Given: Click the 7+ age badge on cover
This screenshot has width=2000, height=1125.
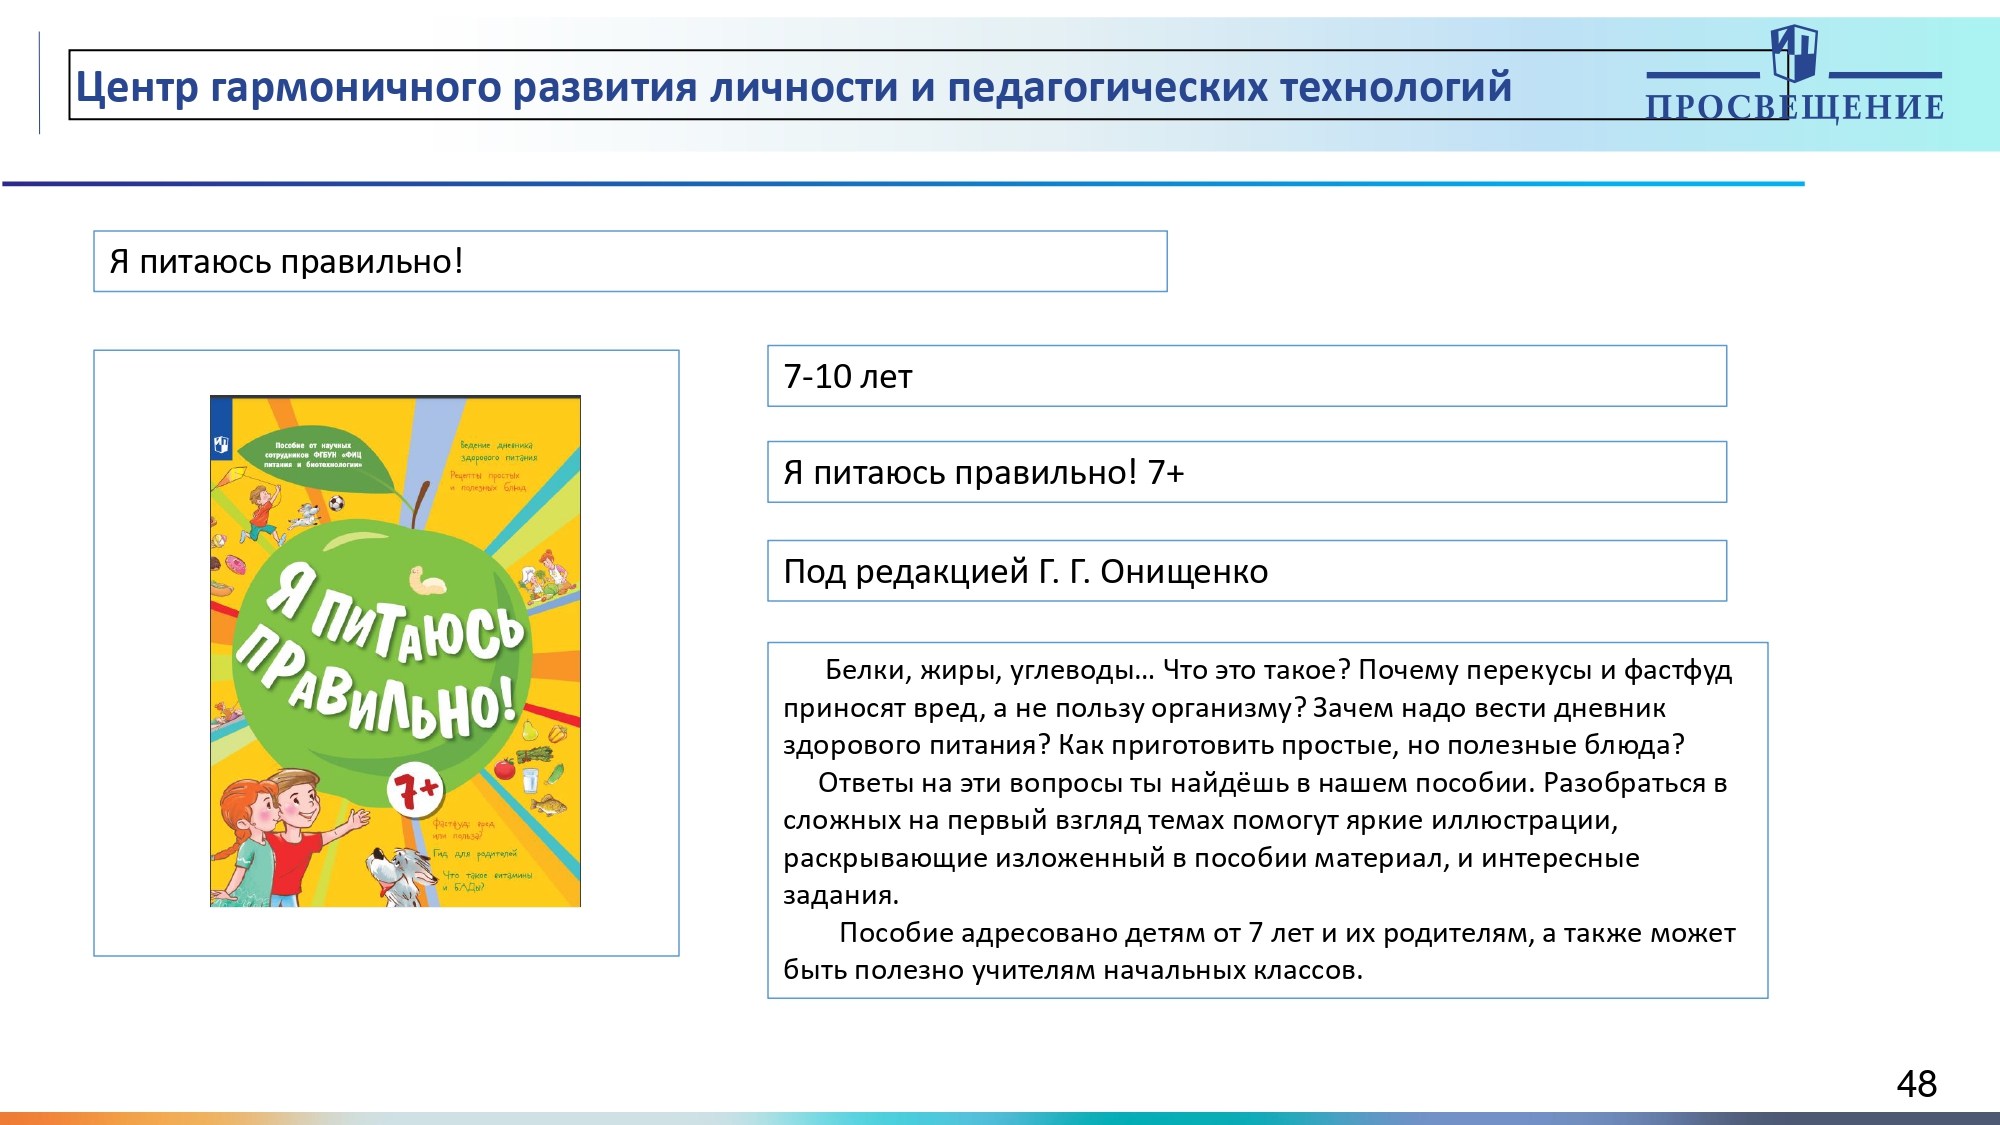Looking at the screenshot, I should coord(415,791).
